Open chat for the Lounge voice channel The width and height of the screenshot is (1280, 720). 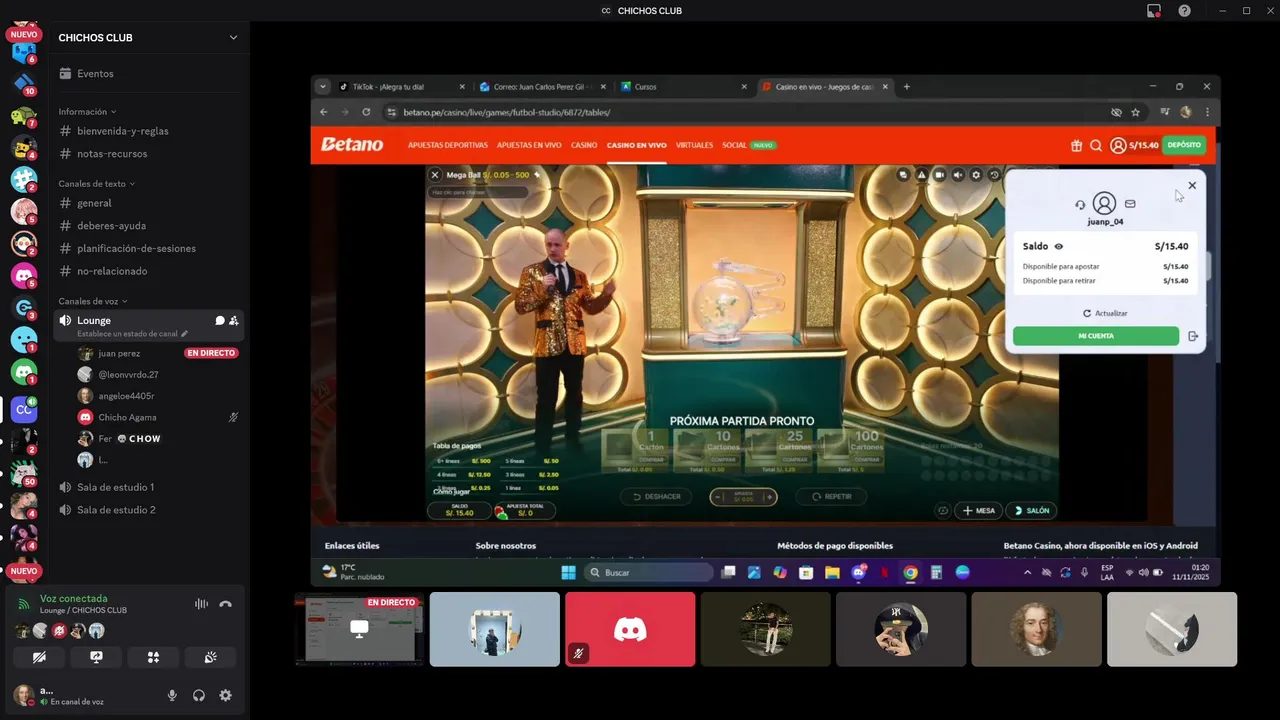click(x=220, y=321)
